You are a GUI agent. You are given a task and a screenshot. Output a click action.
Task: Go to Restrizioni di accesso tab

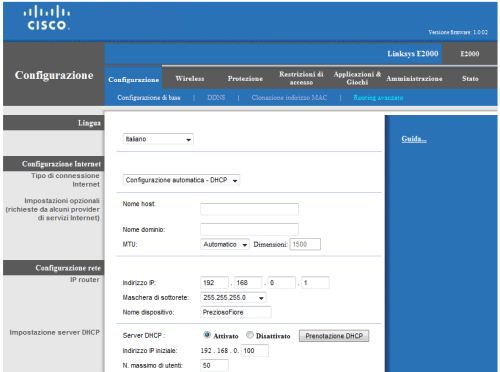301,78
